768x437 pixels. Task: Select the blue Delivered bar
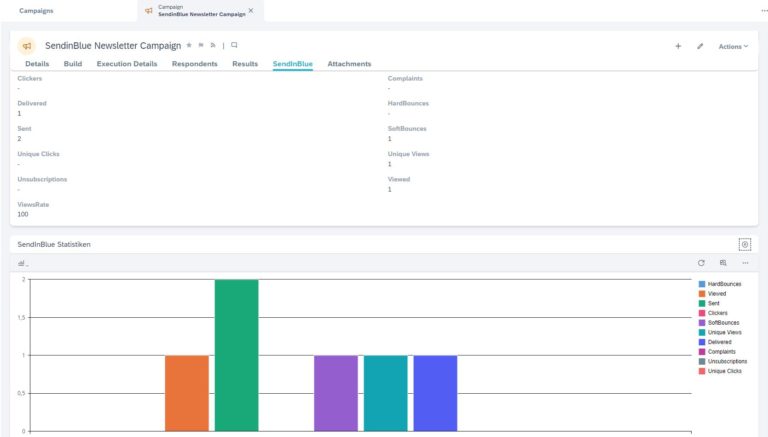pos(435,393)
